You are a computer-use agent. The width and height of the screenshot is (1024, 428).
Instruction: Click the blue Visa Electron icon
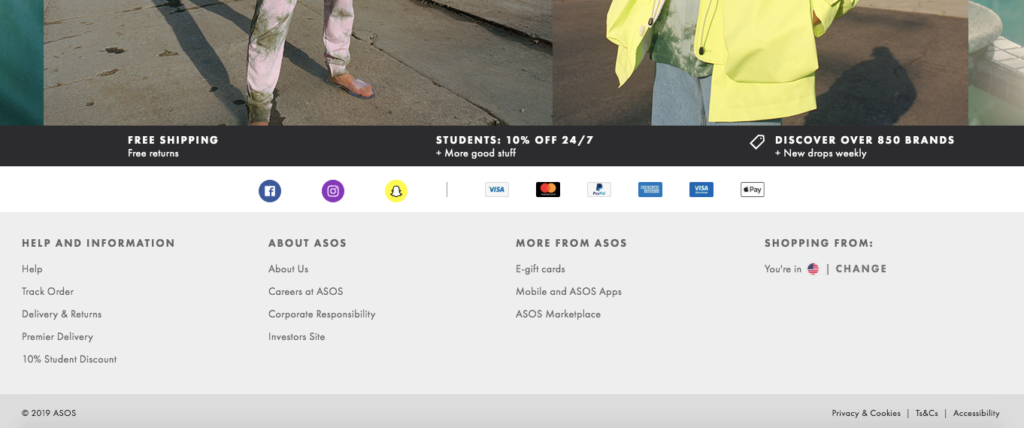click(x=701, y=189)
